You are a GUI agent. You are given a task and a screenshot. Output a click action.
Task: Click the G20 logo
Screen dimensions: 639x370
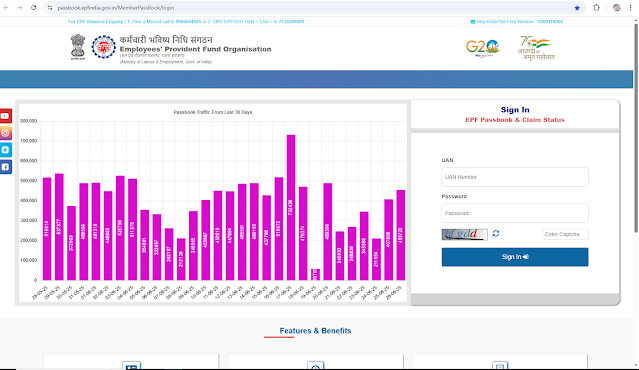pos(483,48)
